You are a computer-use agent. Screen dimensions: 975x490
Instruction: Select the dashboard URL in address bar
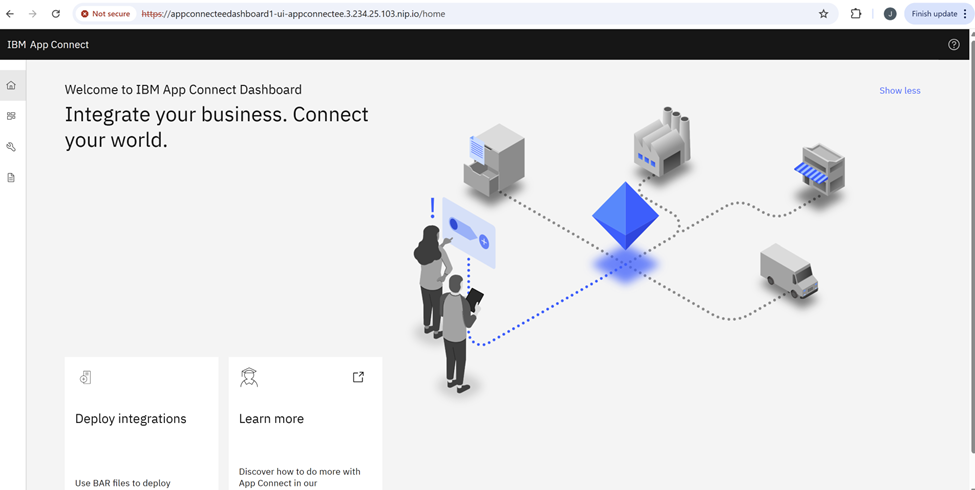pos(293,14)
